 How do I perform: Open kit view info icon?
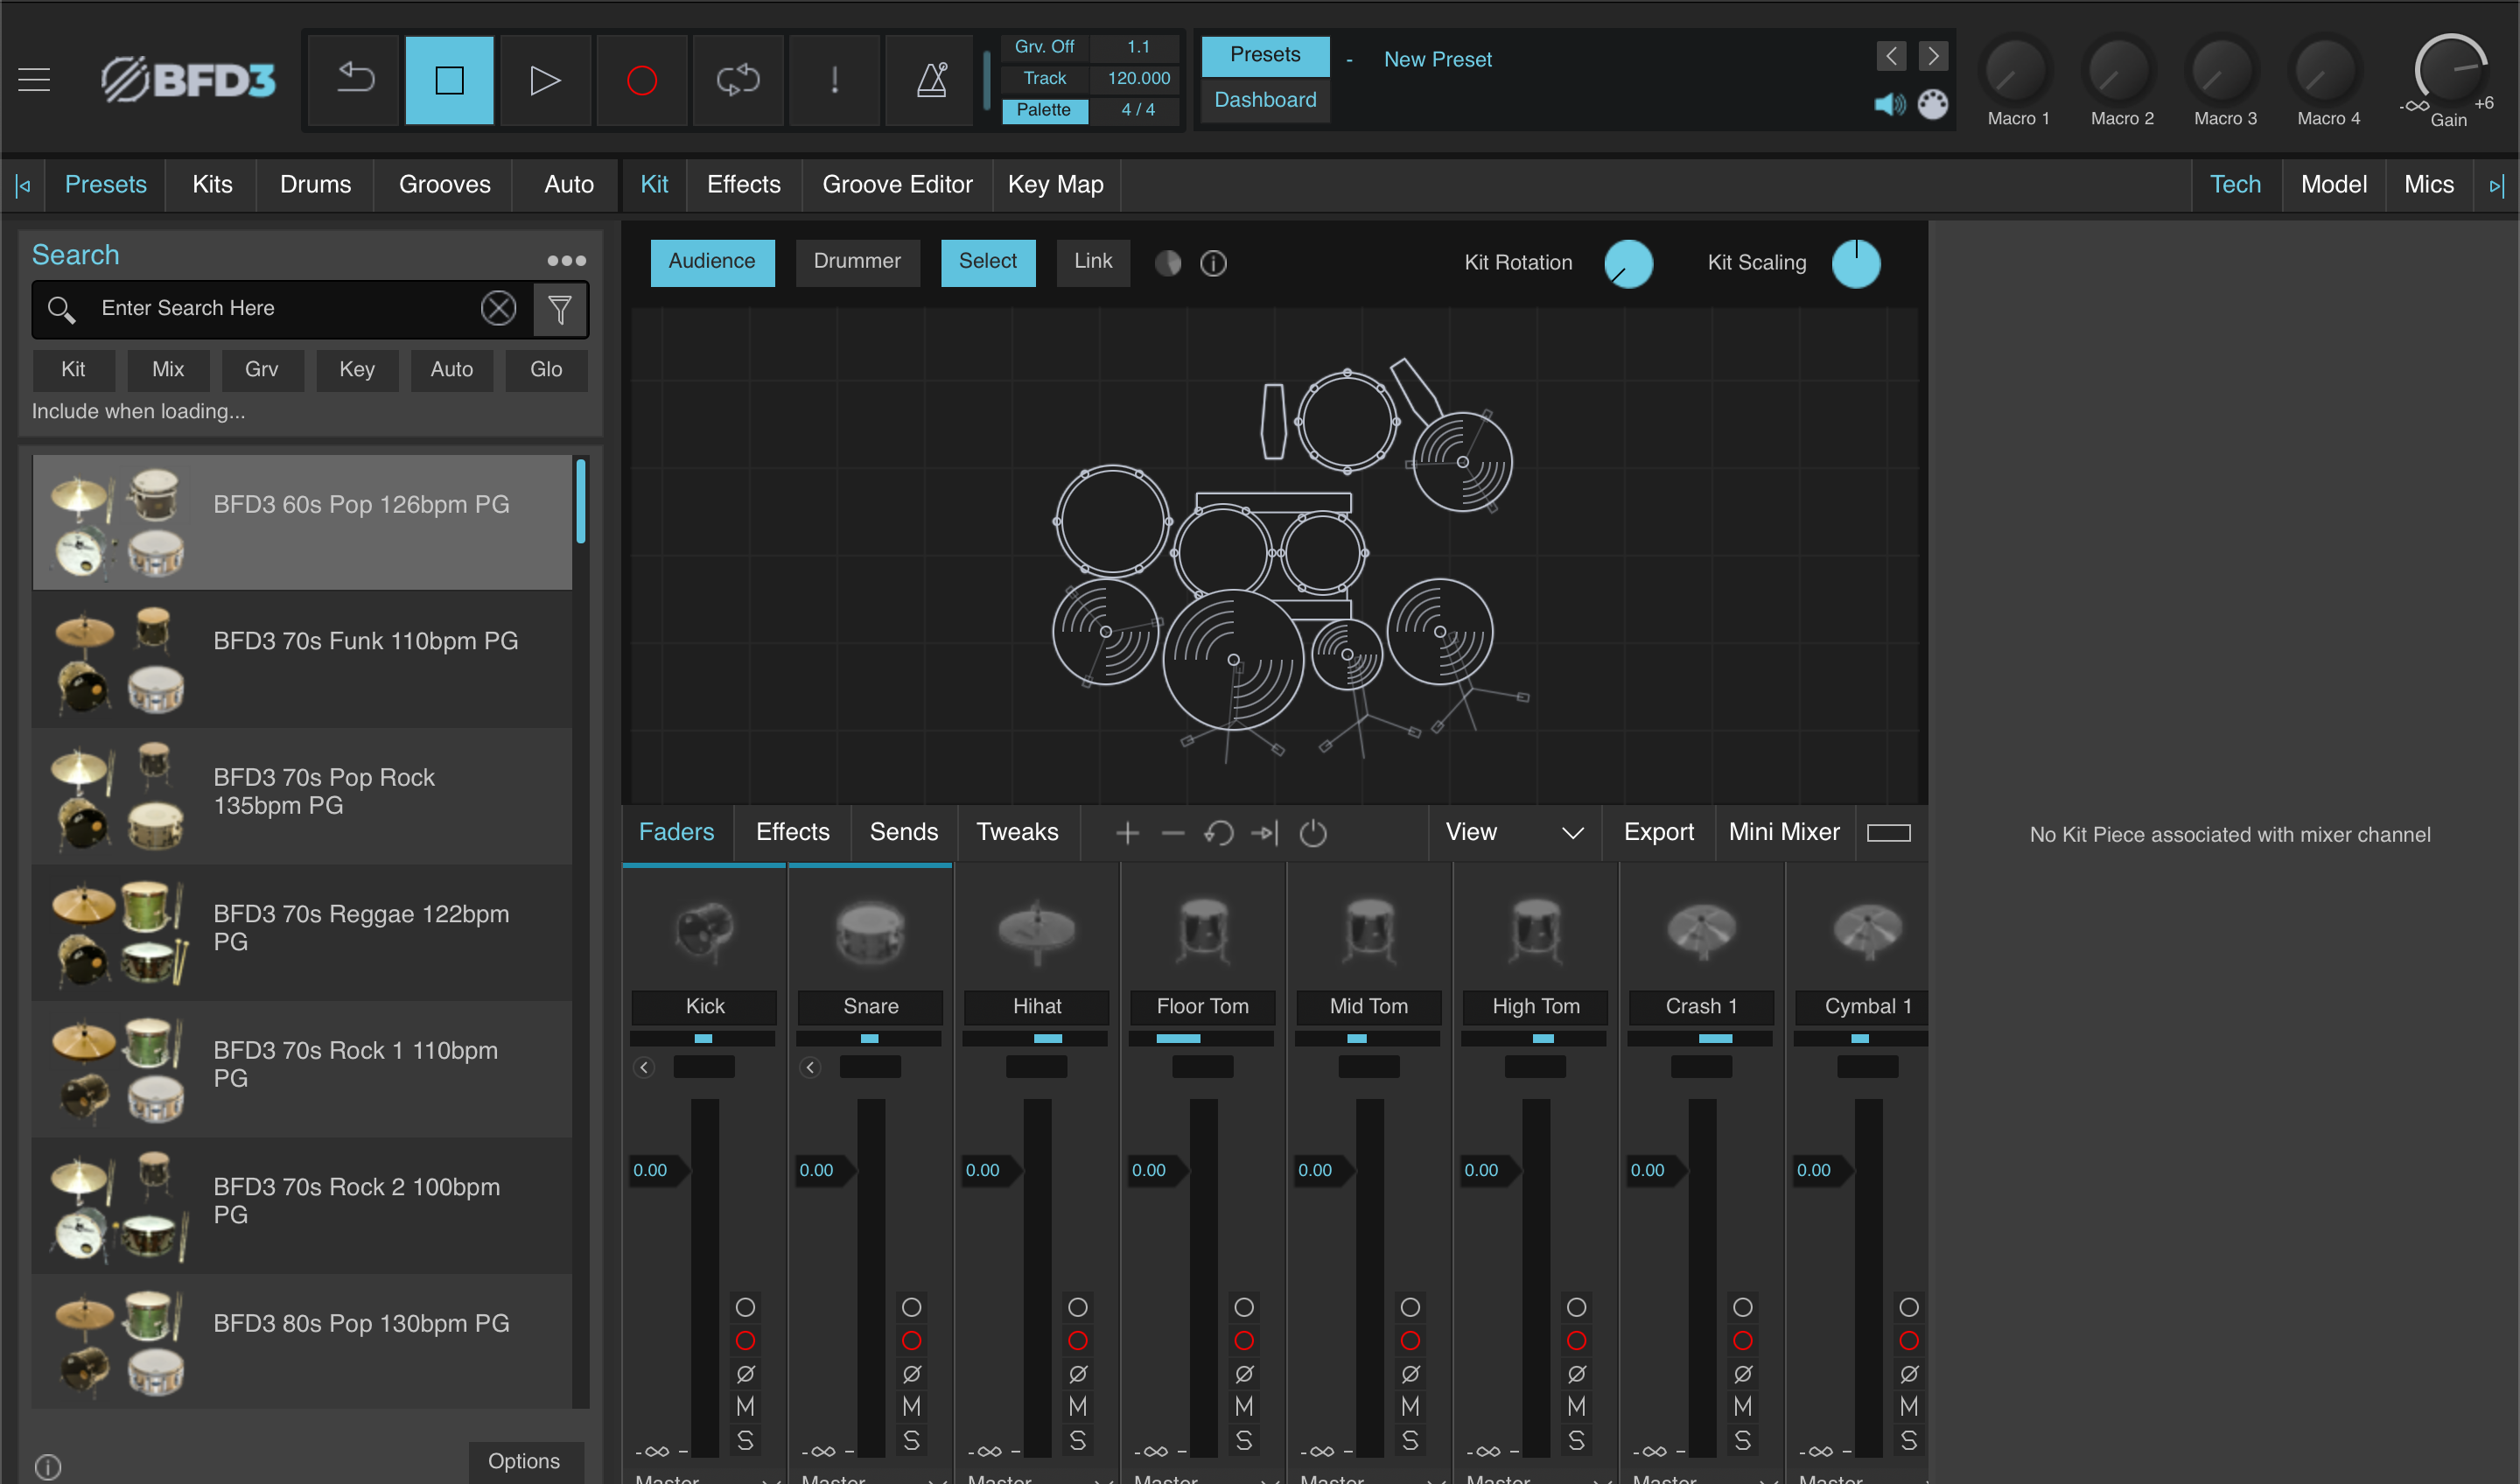(x=1213, y=263)
